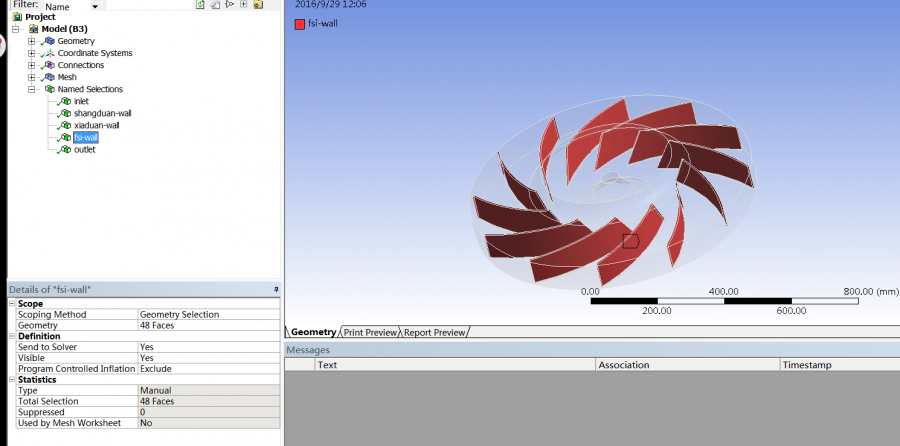Collapse the Definition section in Details
Image resolution: width=900 pixels, height=446 pixels.
point(12,336)
